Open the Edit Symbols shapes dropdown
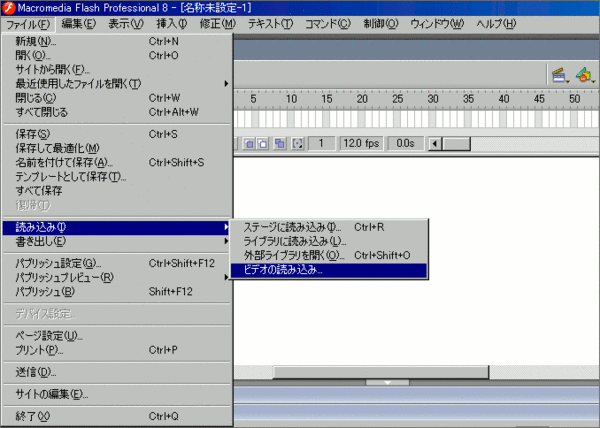600x428 pixels. pyautogui.click(x=585, y=75)
